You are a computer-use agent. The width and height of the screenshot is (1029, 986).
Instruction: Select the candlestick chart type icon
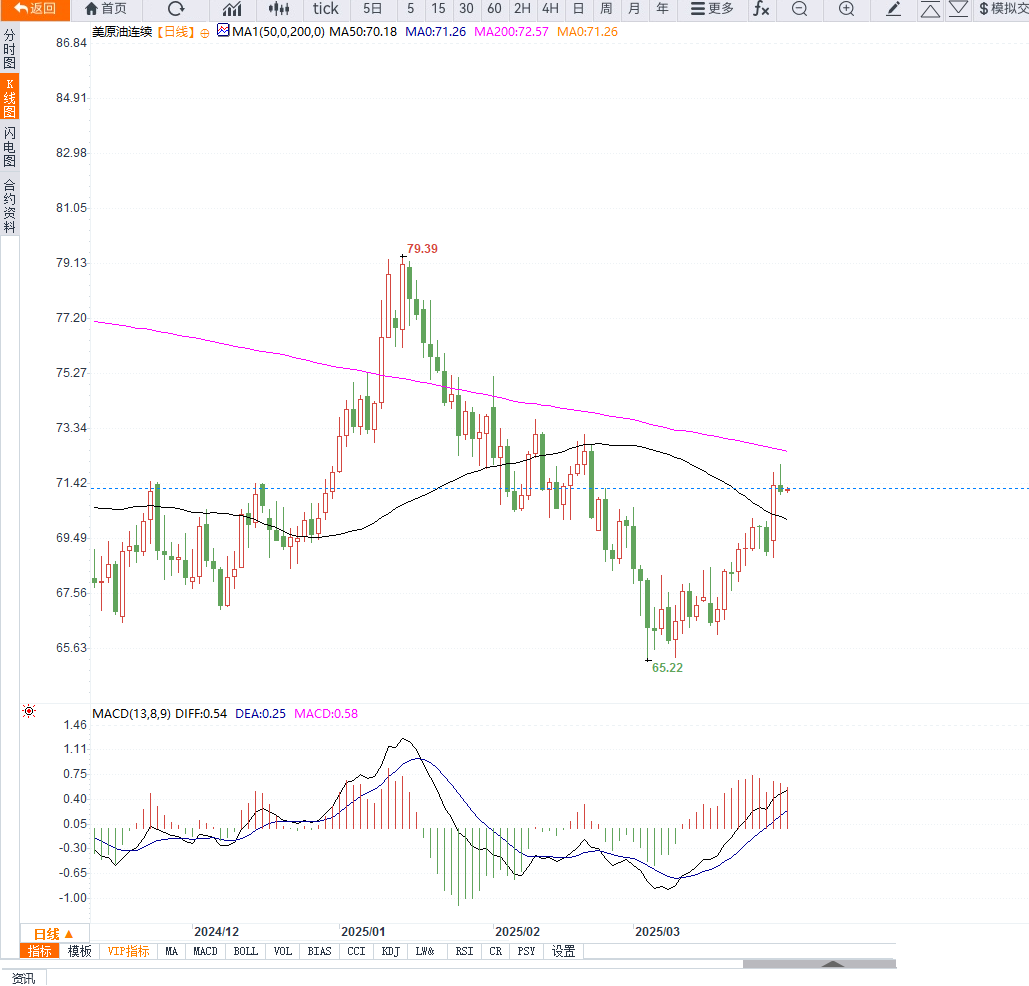point(281,9)
